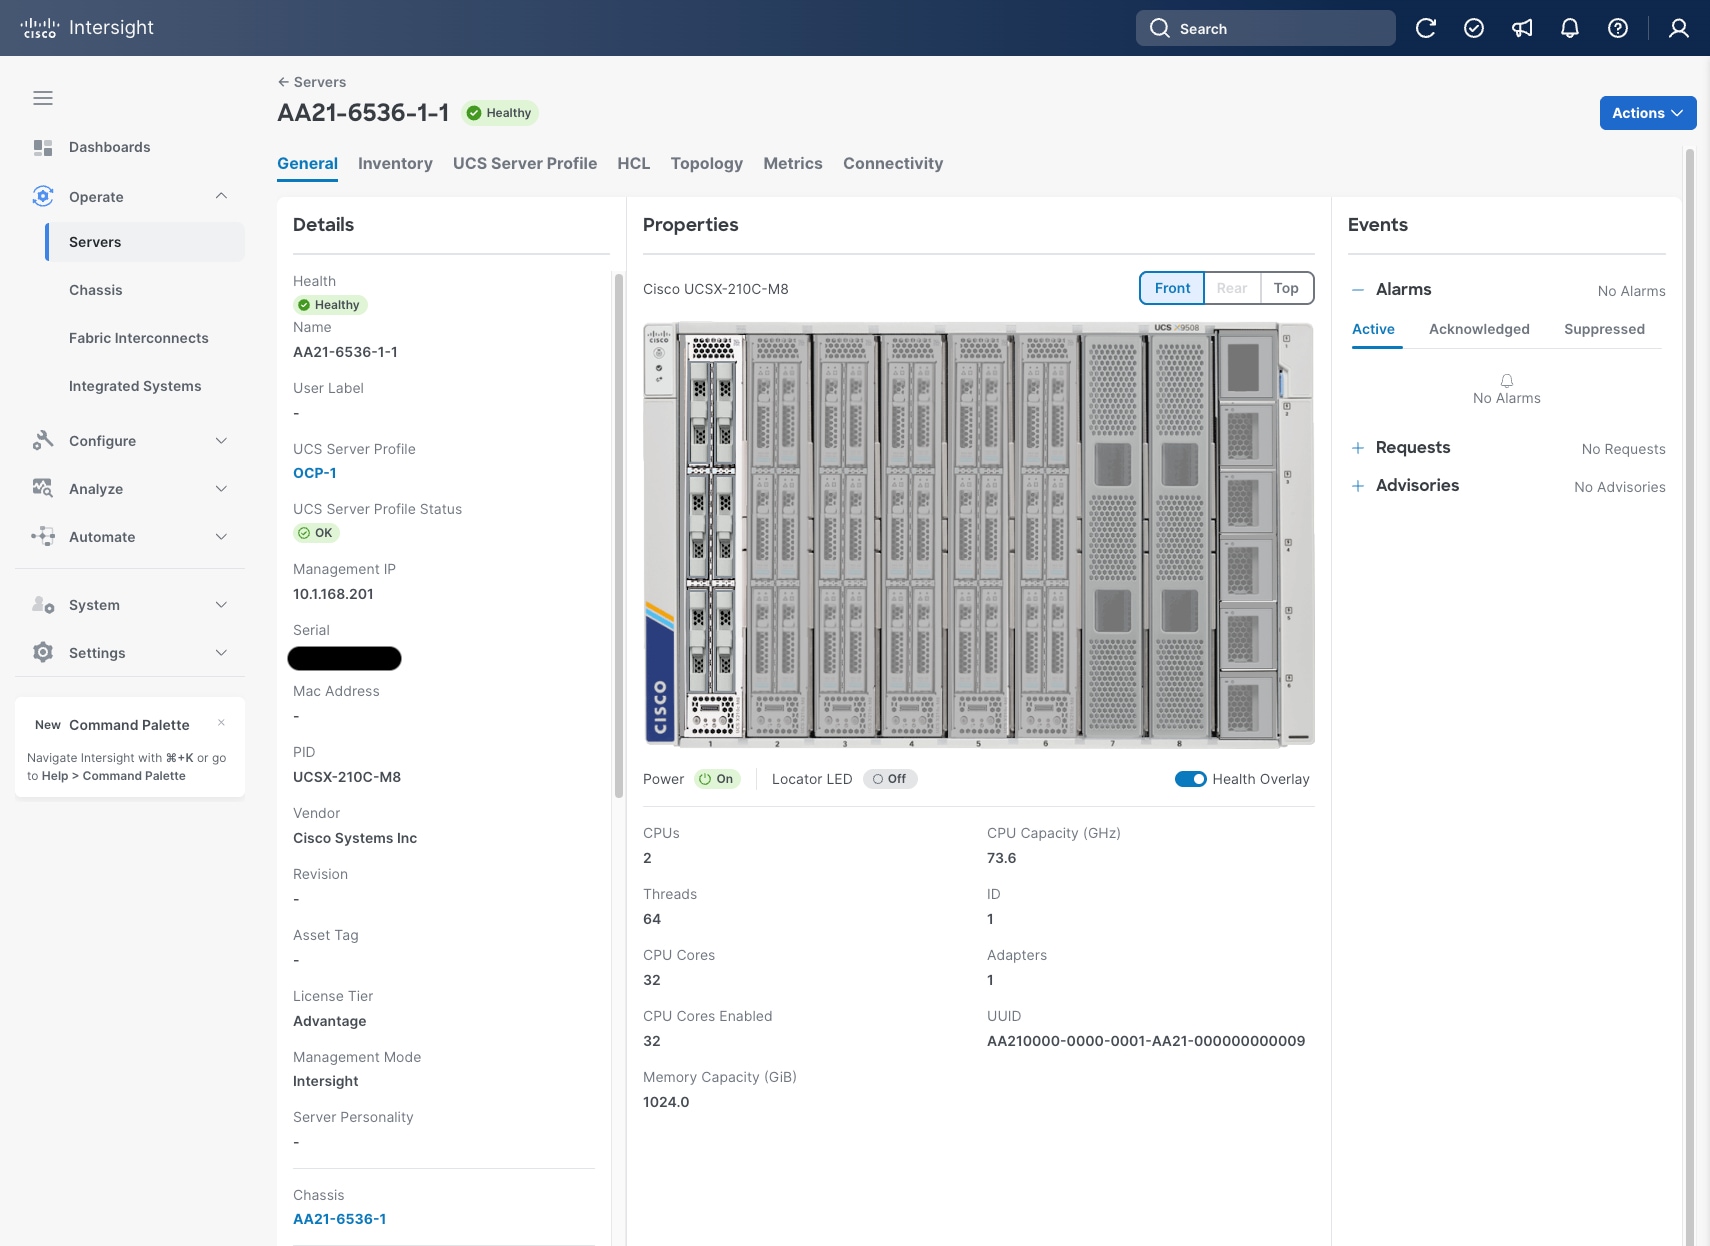Open the OCP-1 server profile link
The image size is (1710, 1246).
(x=314, y=472)
